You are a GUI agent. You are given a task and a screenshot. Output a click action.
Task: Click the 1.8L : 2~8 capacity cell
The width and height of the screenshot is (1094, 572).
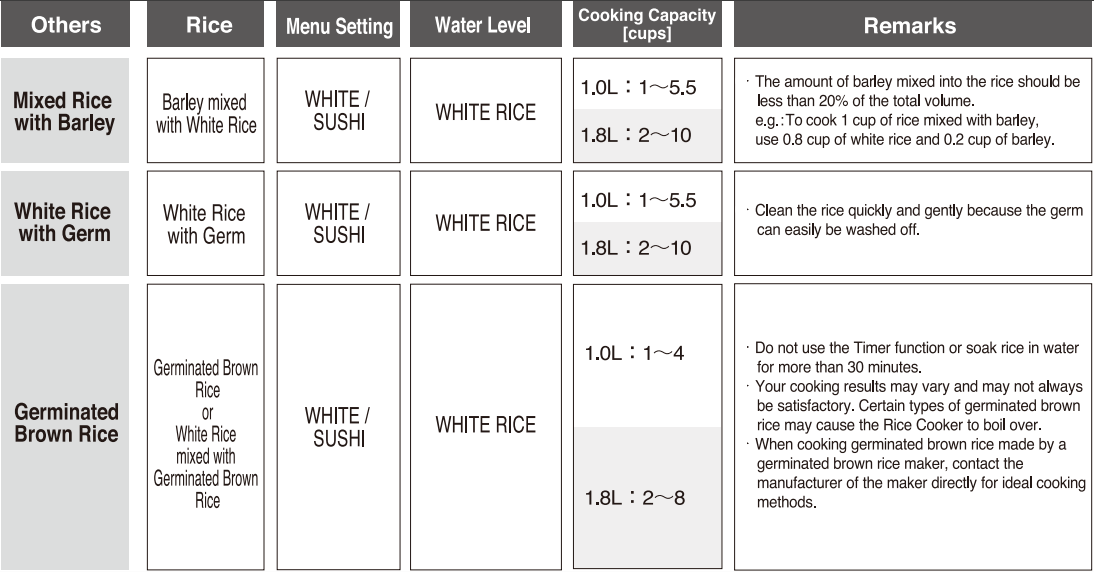click(x=635, y=497)
